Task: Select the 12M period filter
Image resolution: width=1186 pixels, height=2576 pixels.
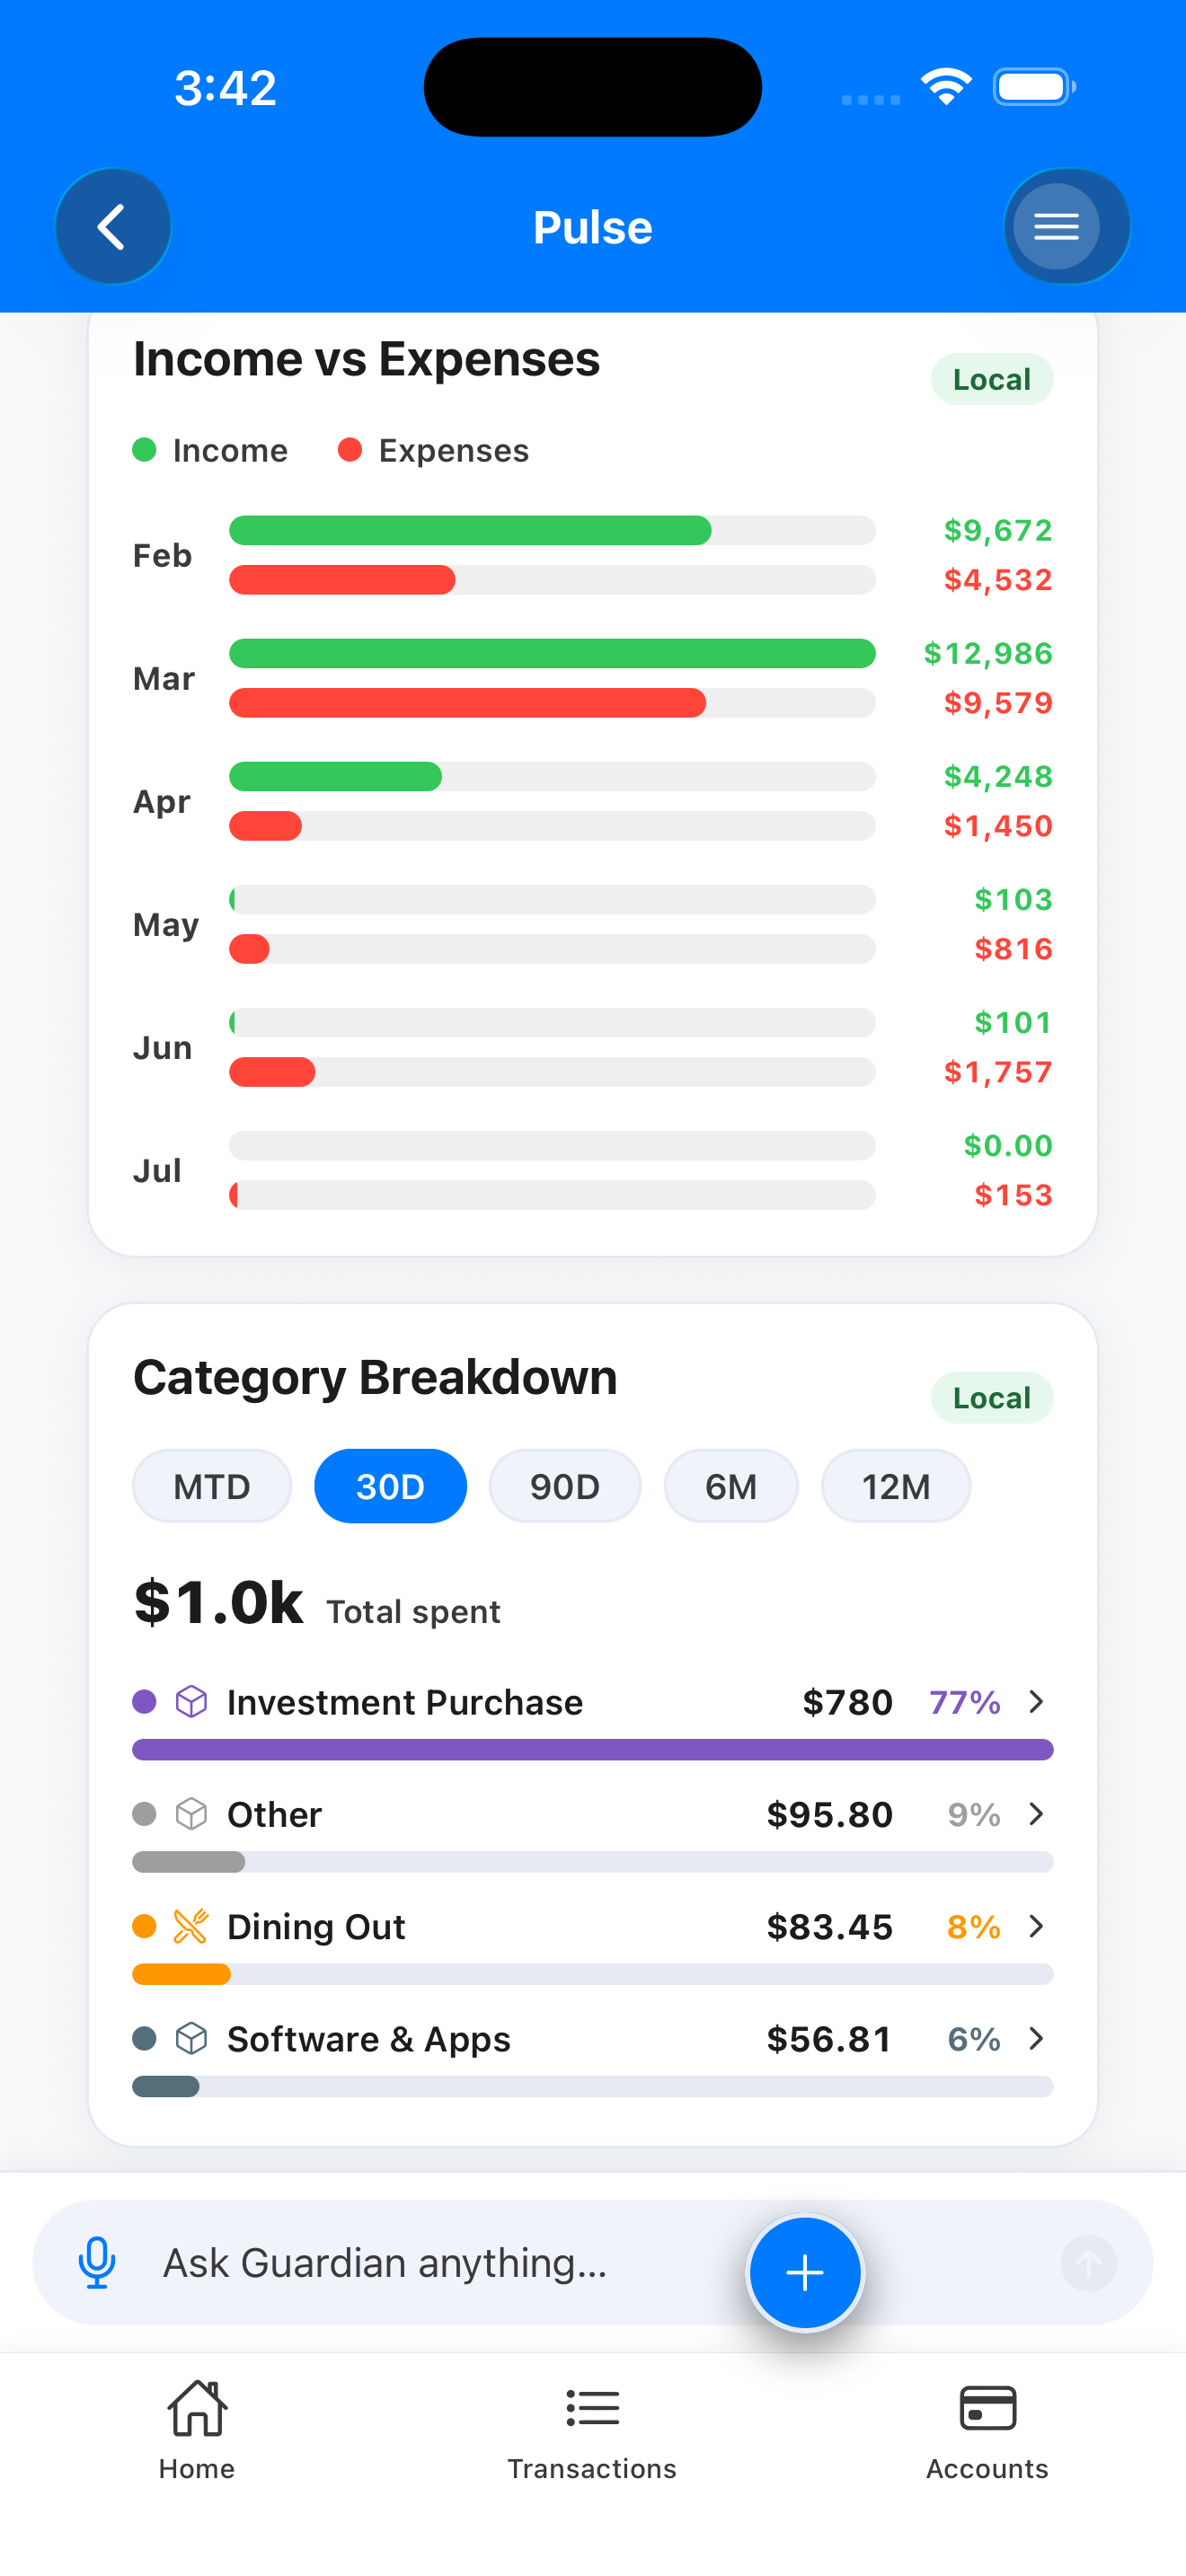Action: (x=896, y=1486)
